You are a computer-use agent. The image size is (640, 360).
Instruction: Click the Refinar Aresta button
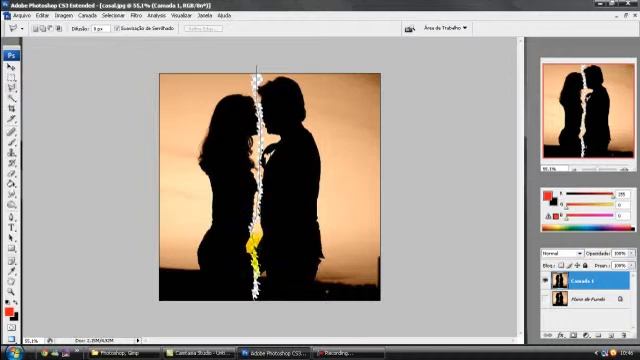click(203, 29)
